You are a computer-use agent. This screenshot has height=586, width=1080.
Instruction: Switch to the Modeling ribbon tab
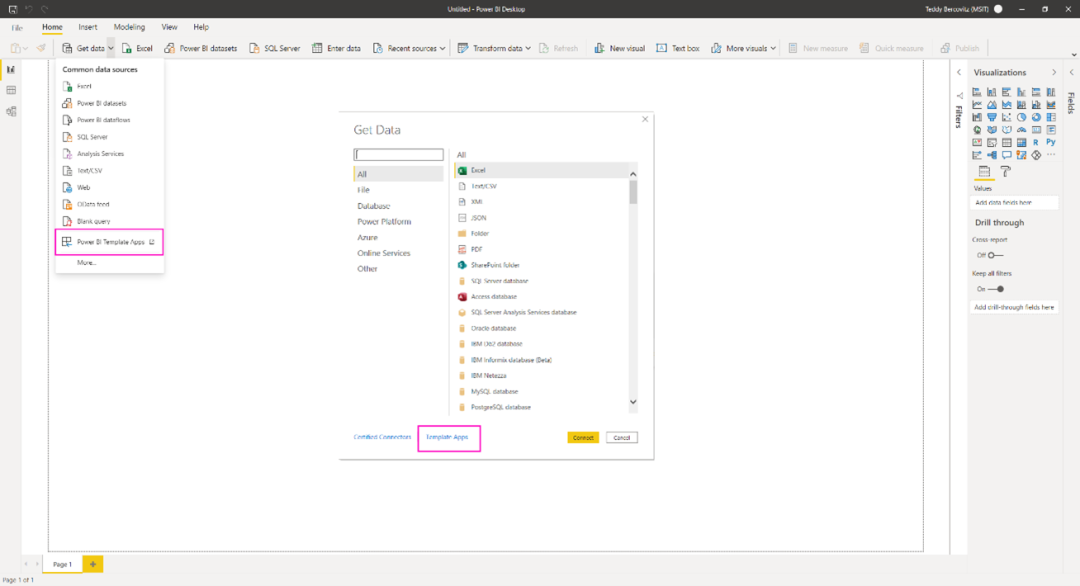129,27
